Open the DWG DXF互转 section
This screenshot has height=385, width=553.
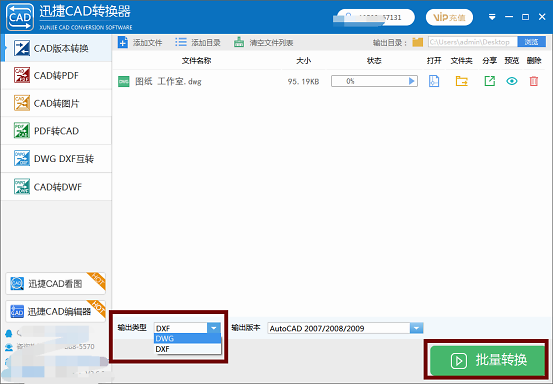click(56, 159)
